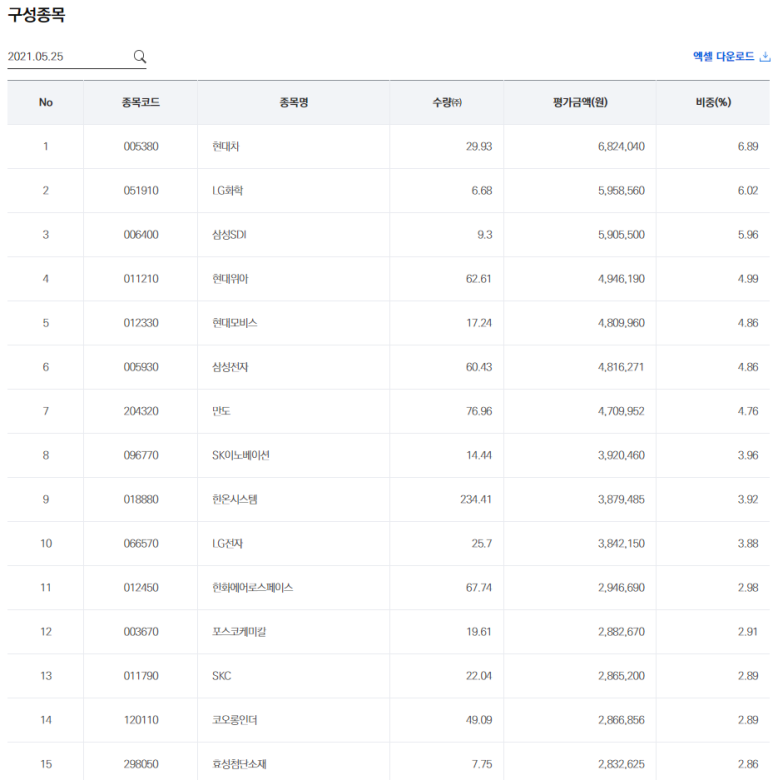Click stock code 006400
The image size is (773, 780).
(x=141, y=235)
